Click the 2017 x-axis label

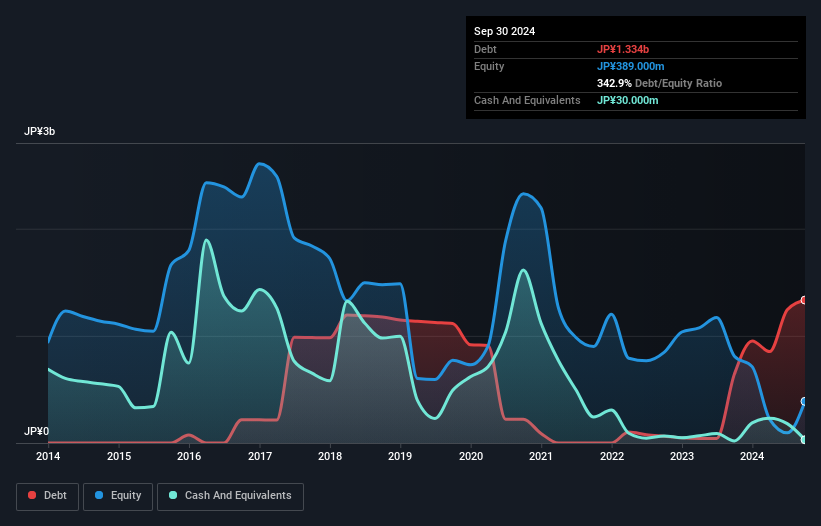point(260,456)
